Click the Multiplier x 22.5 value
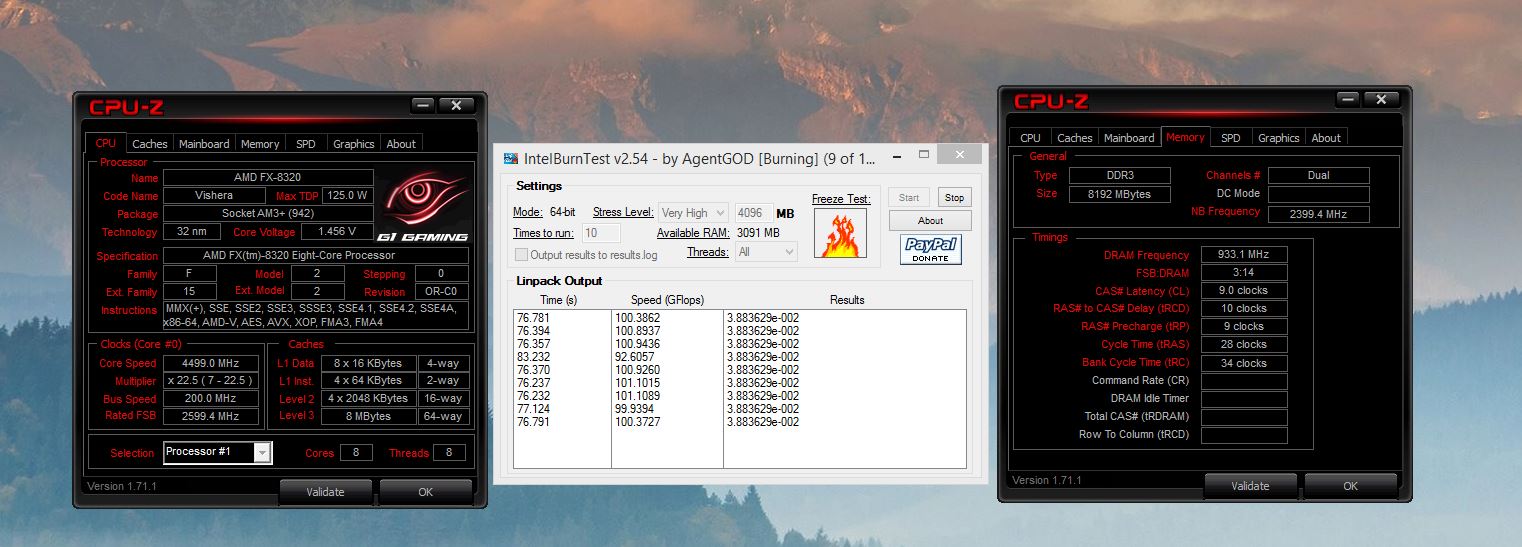The height and width of the screenshot is (547, 1522). (x=211, y=381)
